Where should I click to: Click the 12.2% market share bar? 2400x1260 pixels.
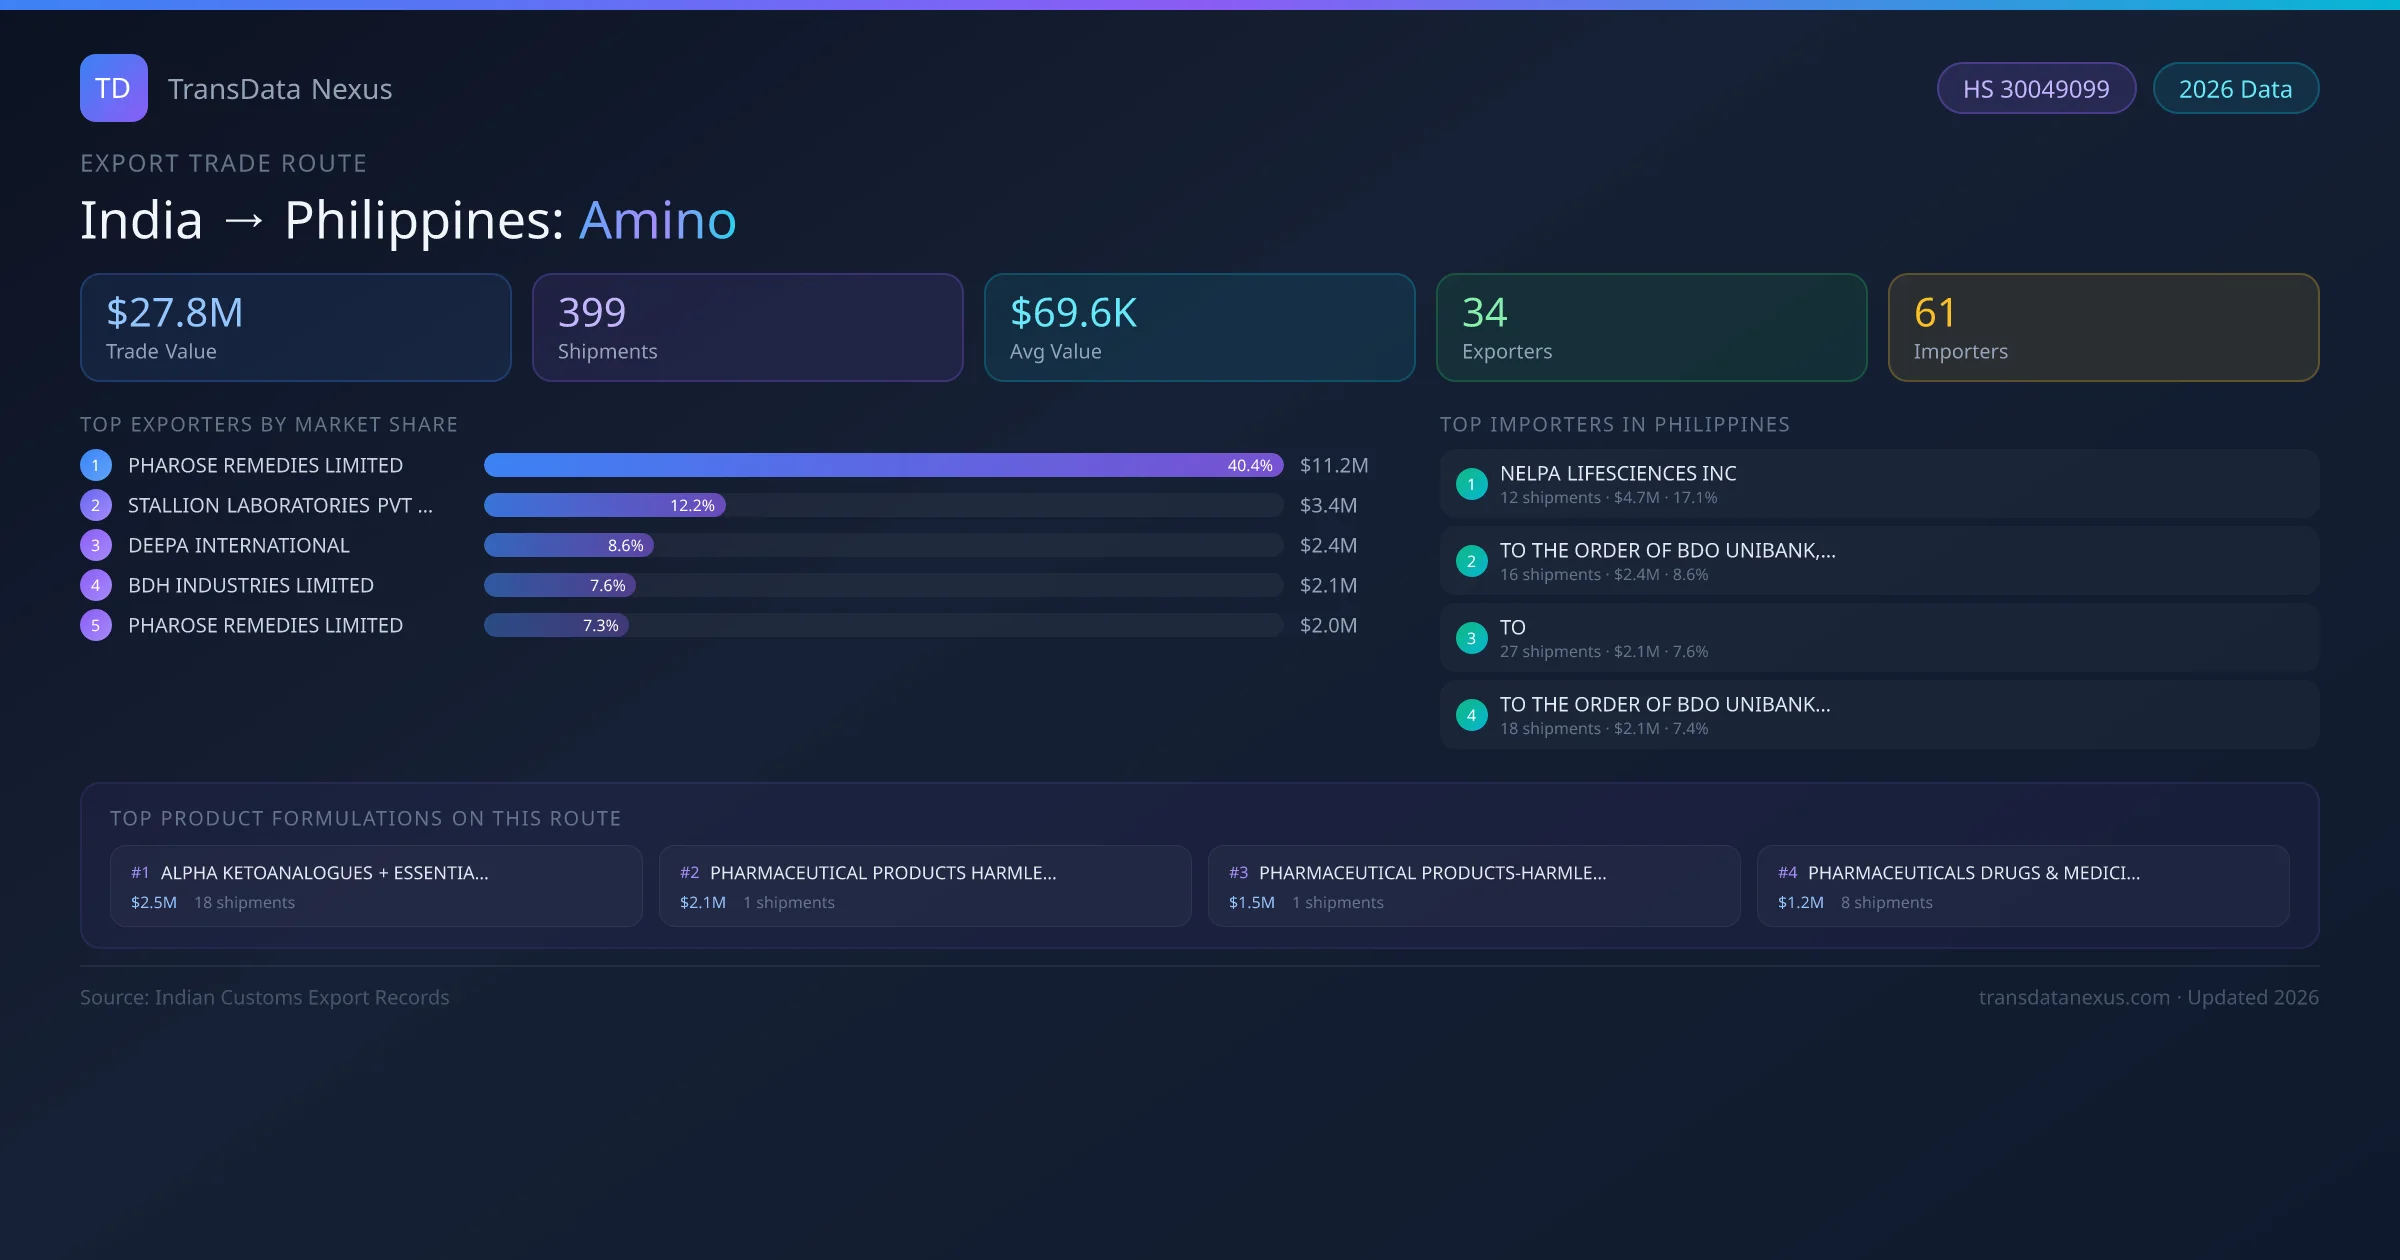coord(604,505)
